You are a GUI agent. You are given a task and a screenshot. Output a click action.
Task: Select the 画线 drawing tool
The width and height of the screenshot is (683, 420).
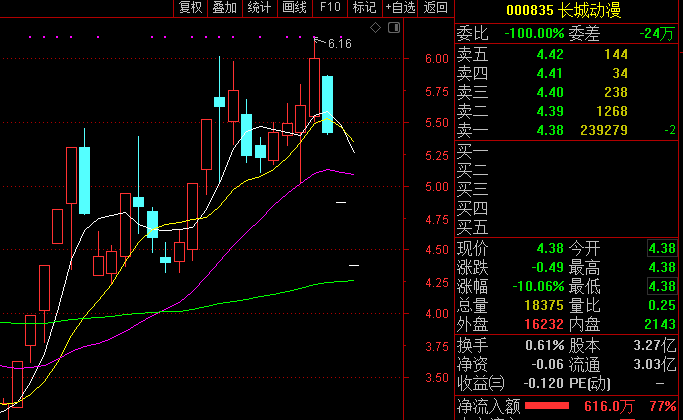coord(295,8)
